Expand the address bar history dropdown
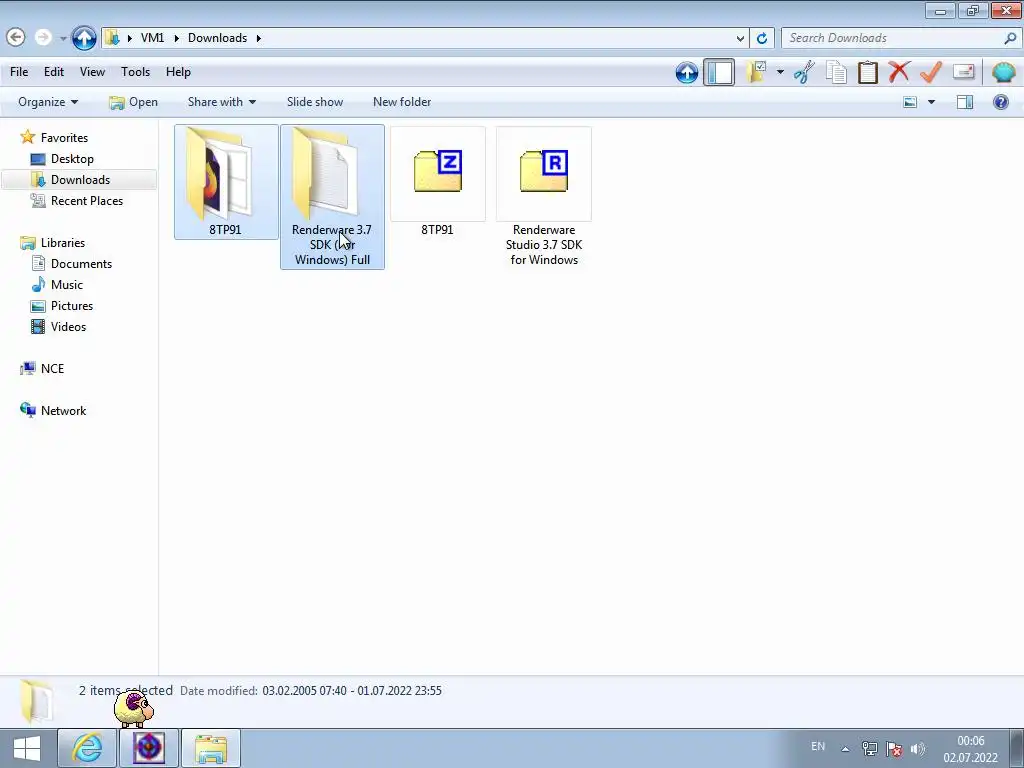Screen dimensions: 1024x768 pyautogui.click(x=740, y=38)
